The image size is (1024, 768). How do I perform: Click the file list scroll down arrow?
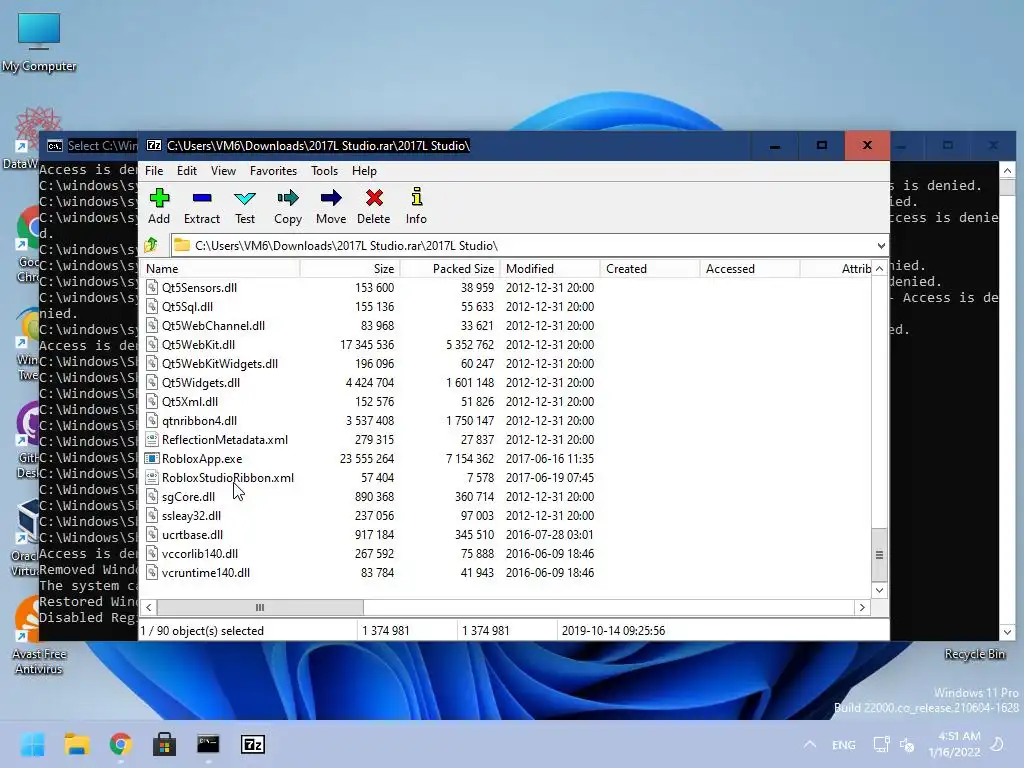pos(879,590)
